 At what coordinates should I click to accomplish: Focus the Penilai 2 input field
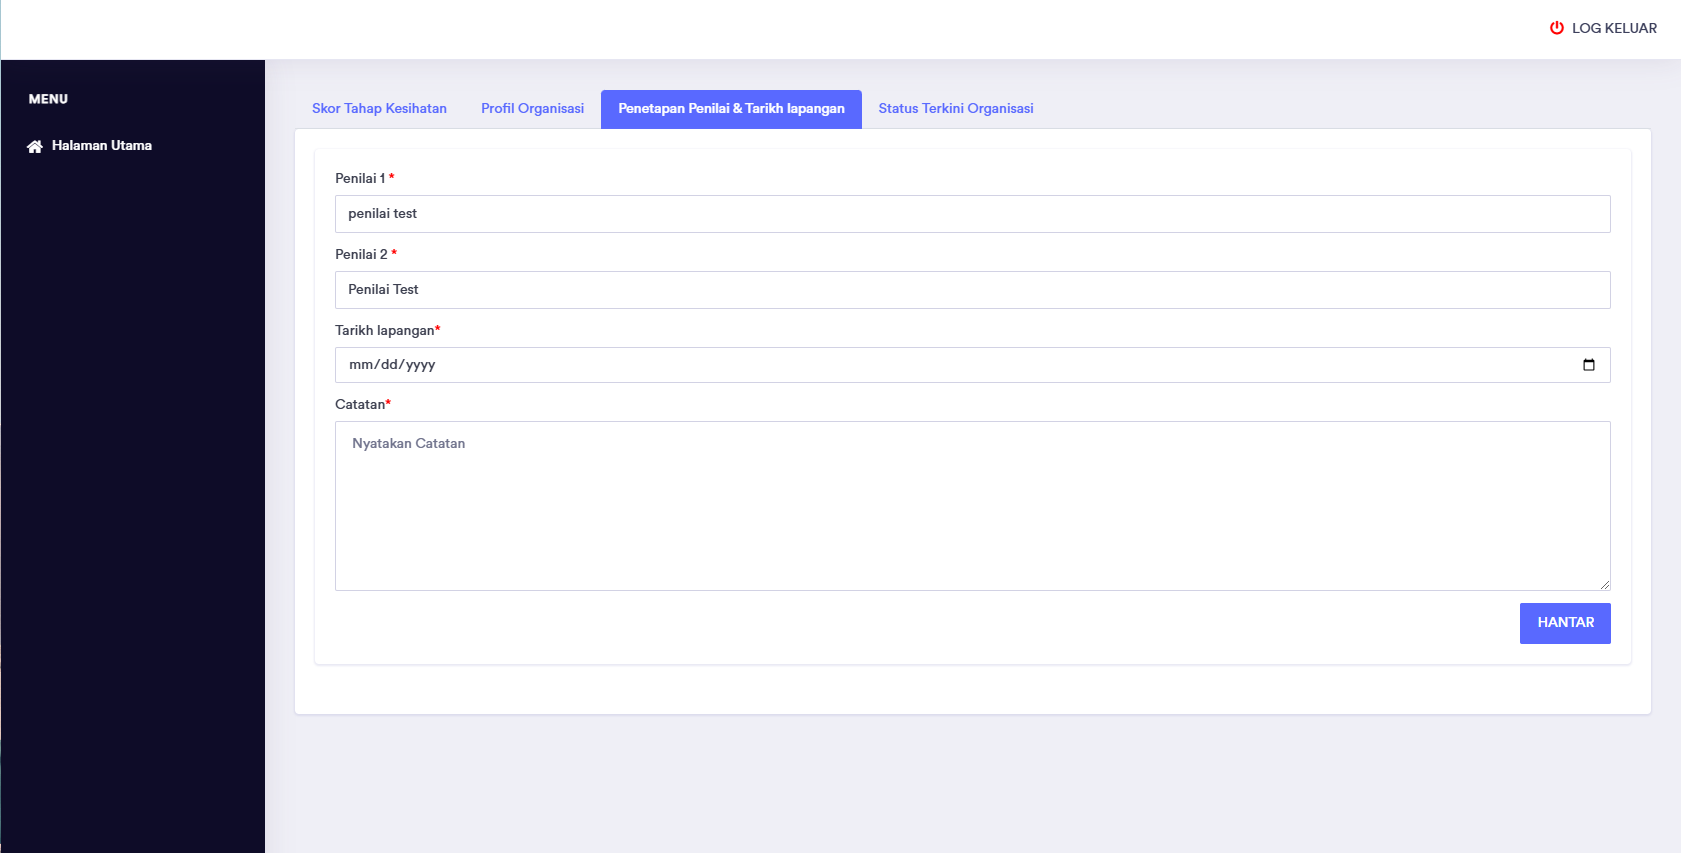[972, 290]
